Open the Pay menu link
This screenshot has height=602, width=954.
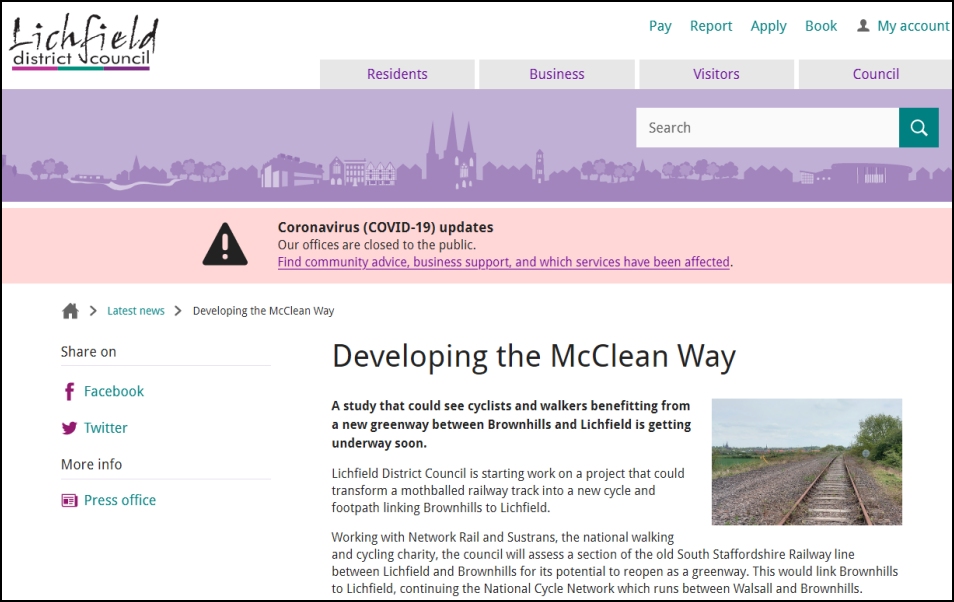660,26
